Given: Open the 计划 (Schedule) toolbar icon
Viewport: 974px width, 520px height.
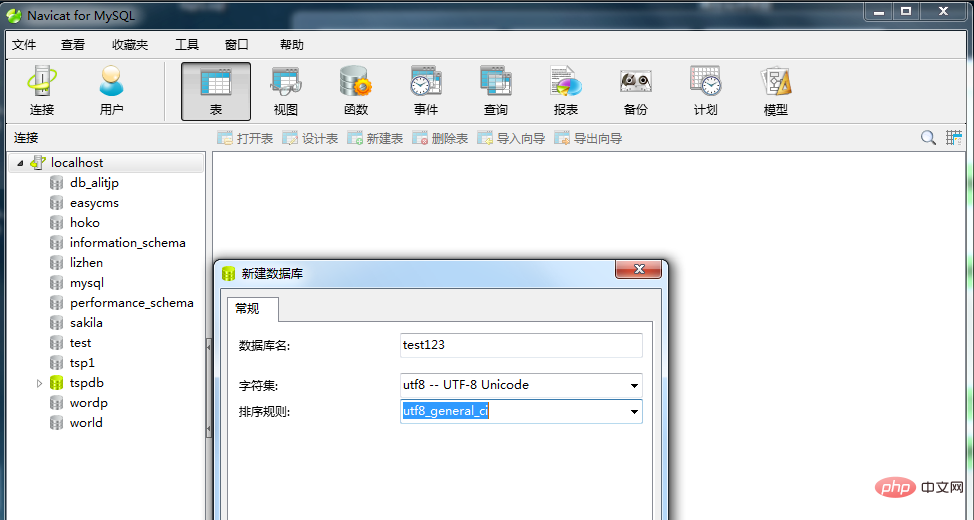Looking at the screenshot, I should [706, 91].
